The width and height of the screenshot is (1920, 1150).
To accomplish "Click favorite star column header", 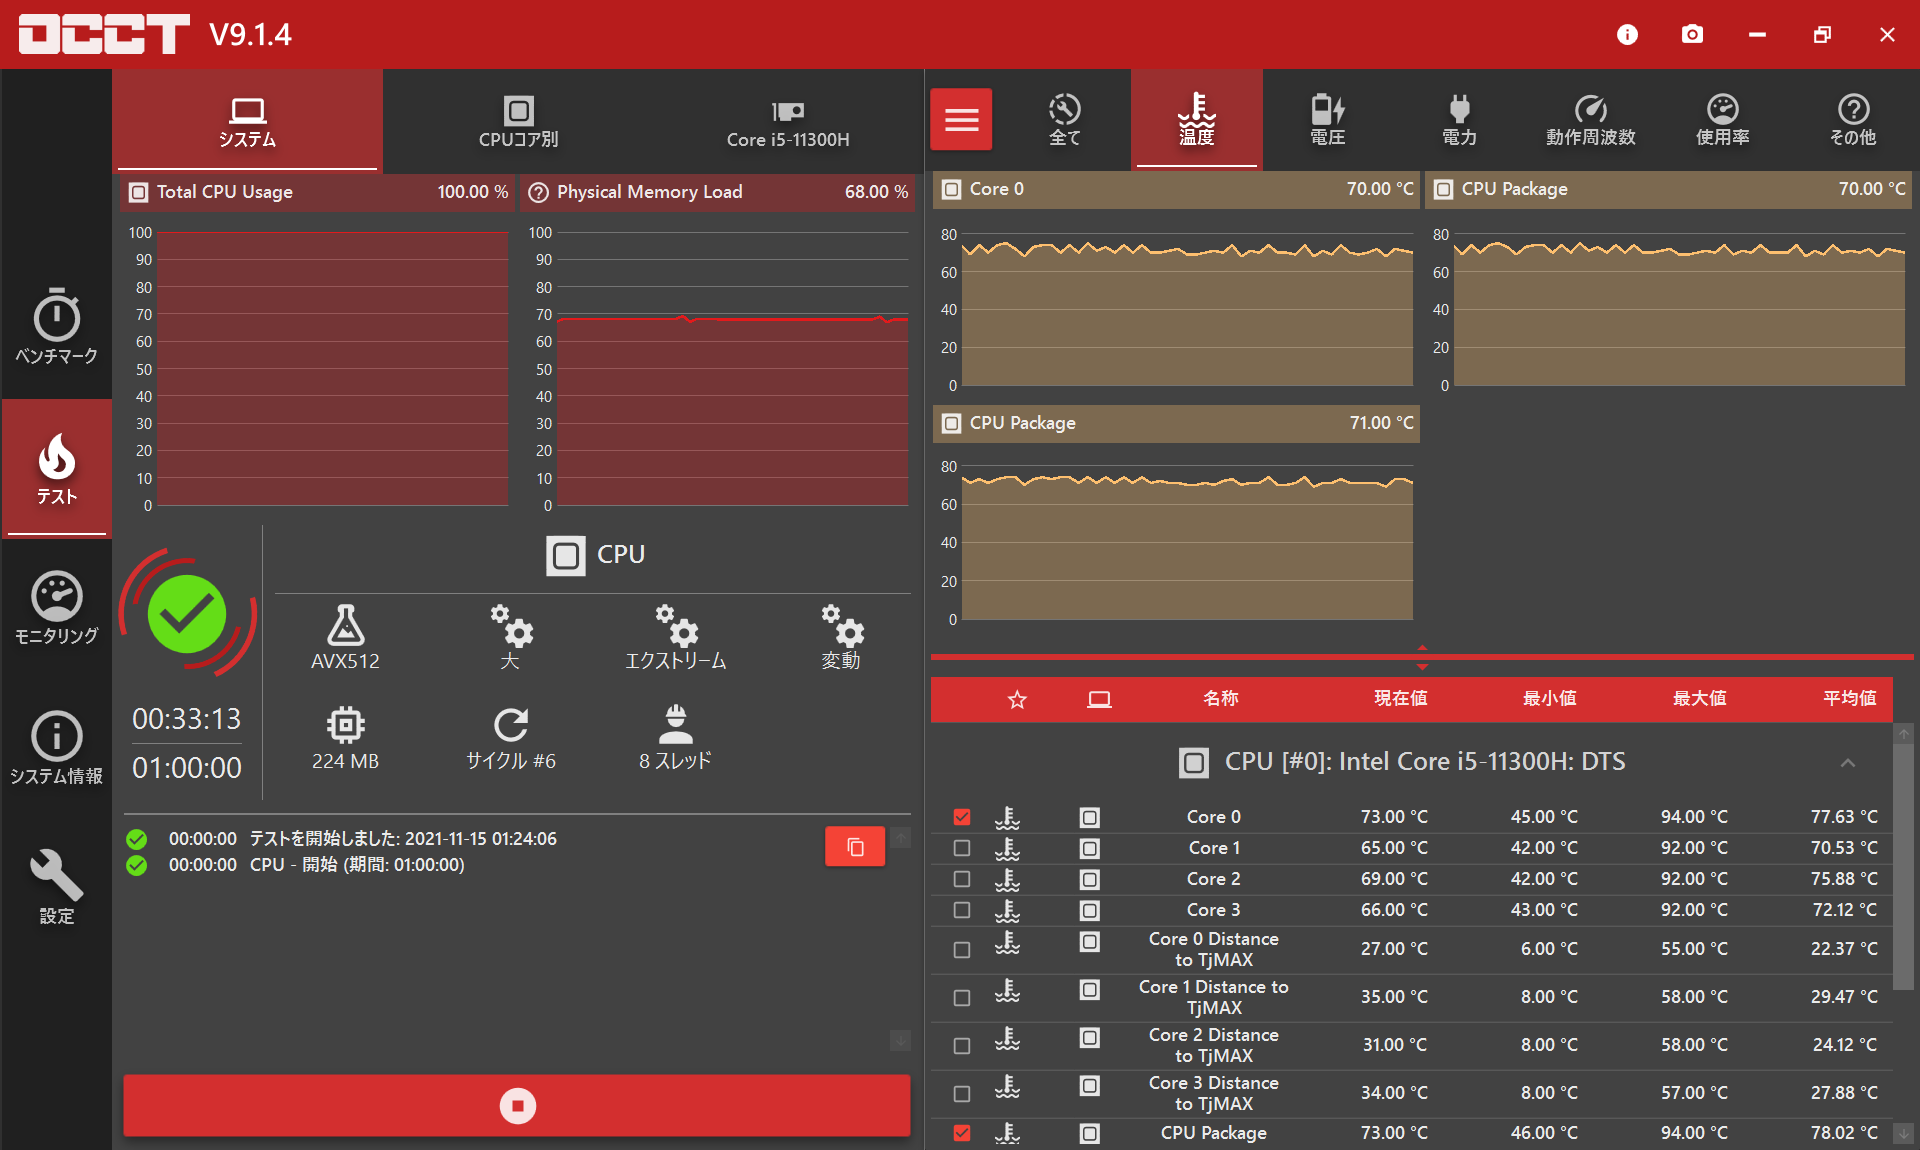I will pyautogui.click(x=1017, y=699).
